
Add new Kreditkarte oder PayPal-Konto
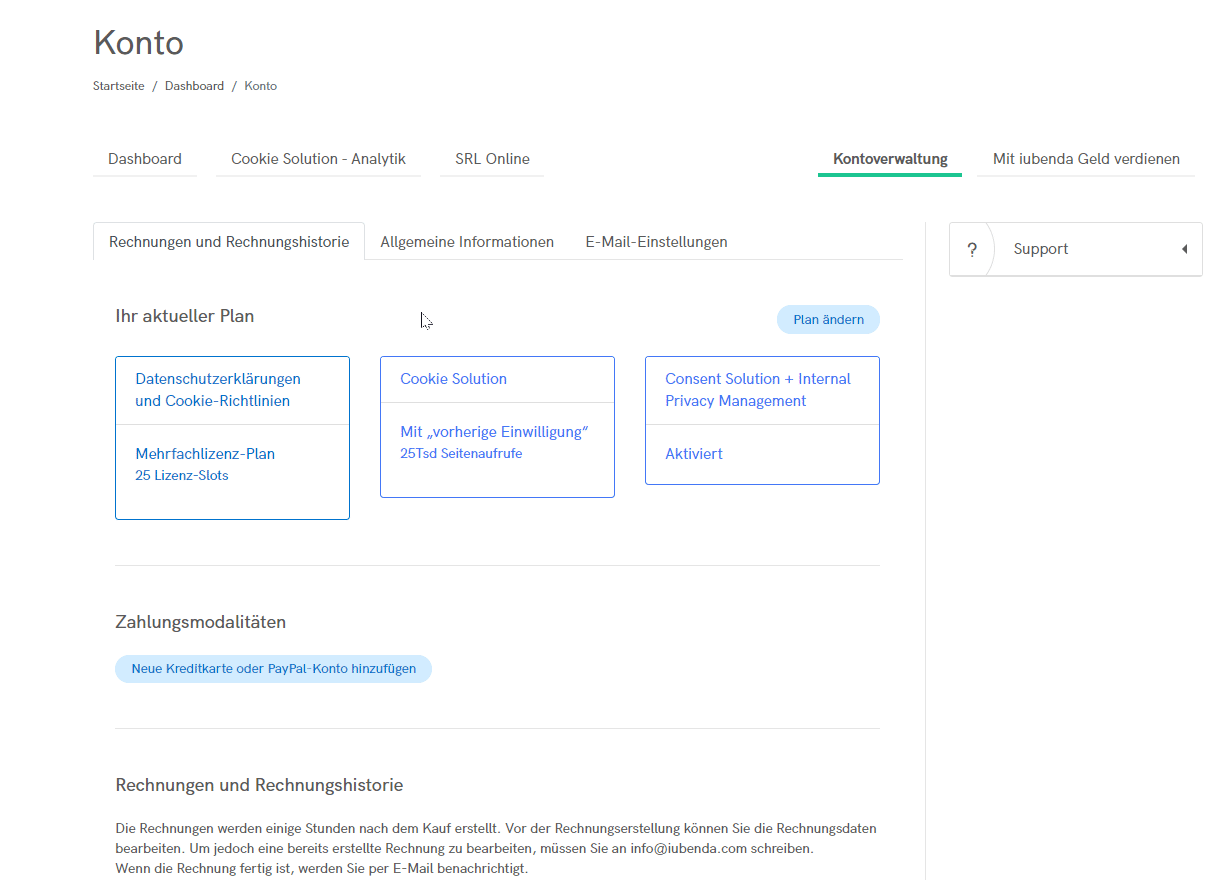pos(273,669)
